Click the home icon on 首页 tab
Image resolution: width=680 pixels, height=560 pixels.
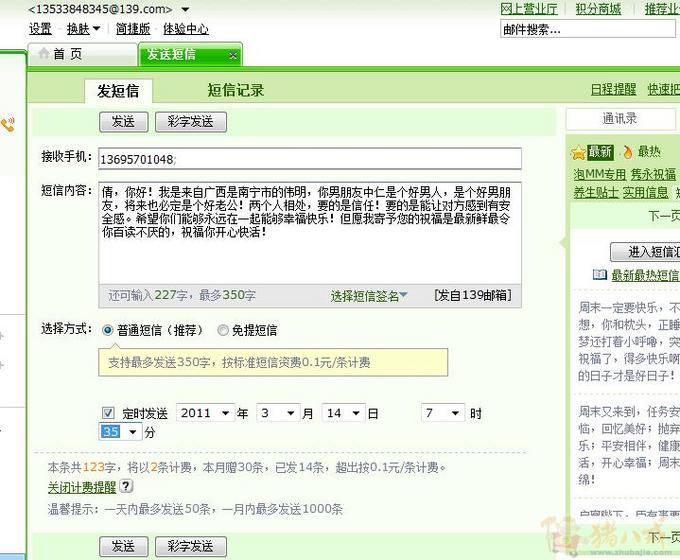pos(43,54)
